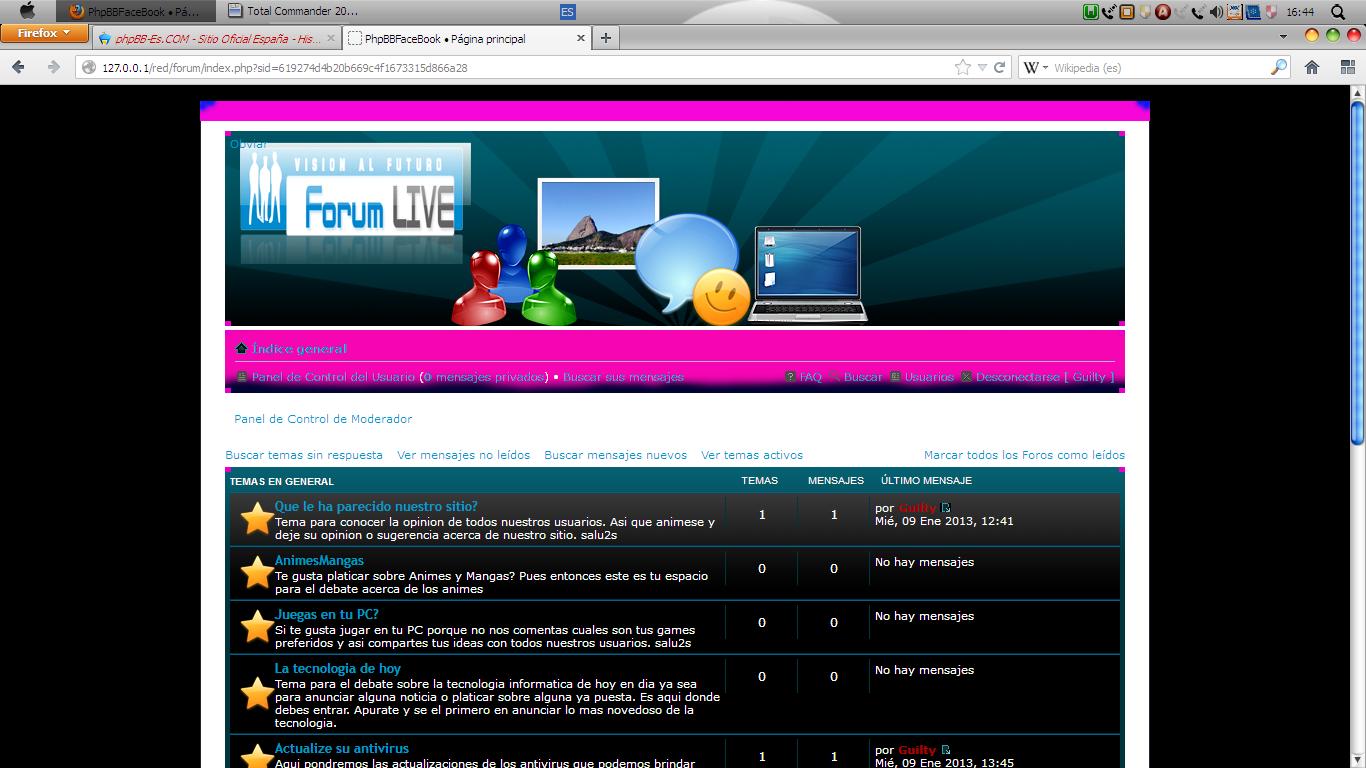Open the 'La tecnologia de hoy' forum

tap(337, 668)
